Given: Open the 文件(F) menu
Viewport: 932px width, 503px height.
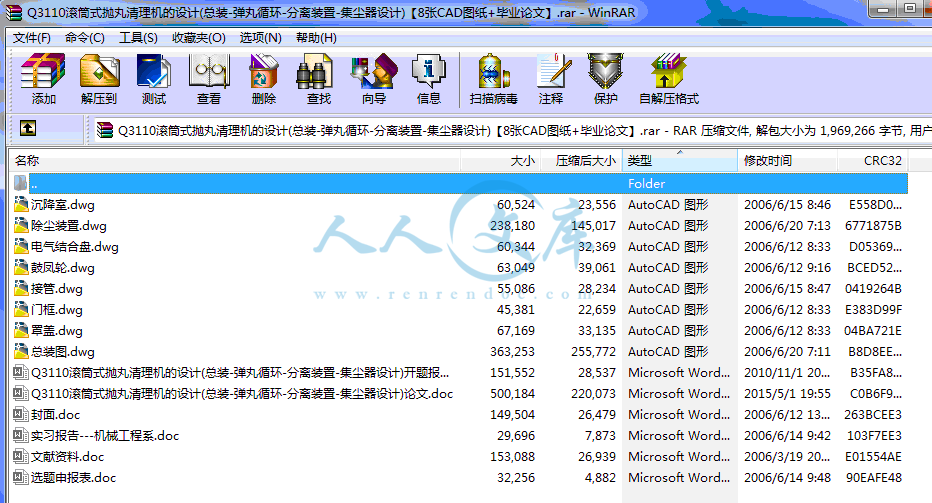Looking at the screenshot, I should click(x=31, y=38).
